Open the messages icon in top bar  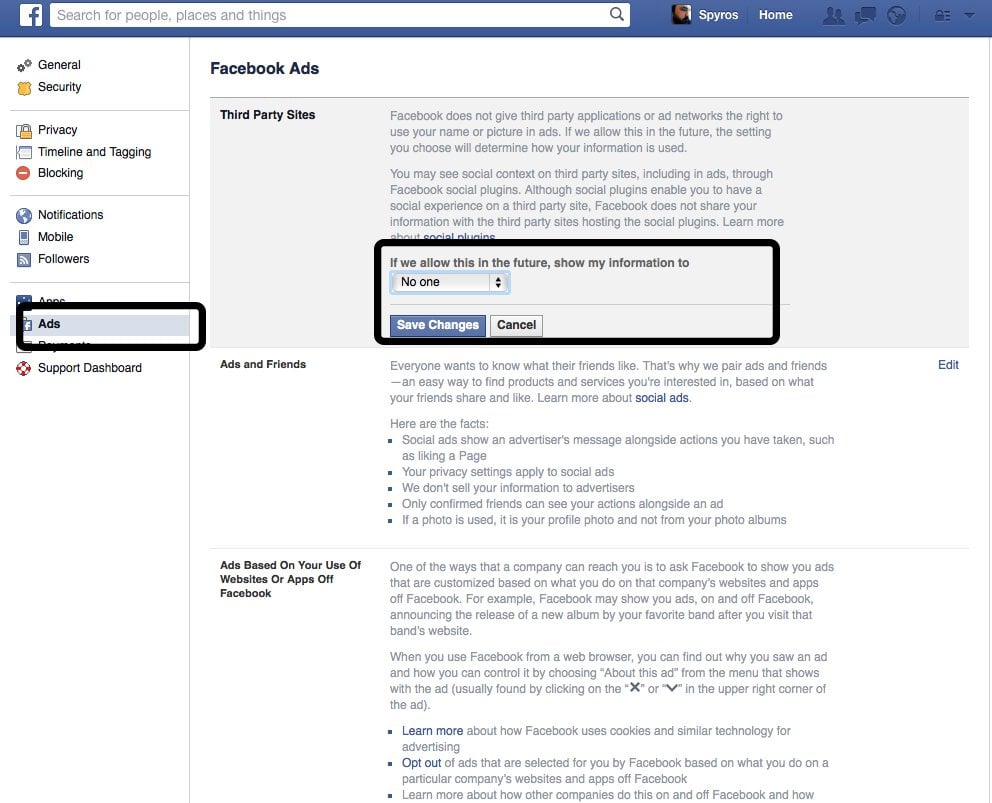pyautogui.click(x=865, y=15)
